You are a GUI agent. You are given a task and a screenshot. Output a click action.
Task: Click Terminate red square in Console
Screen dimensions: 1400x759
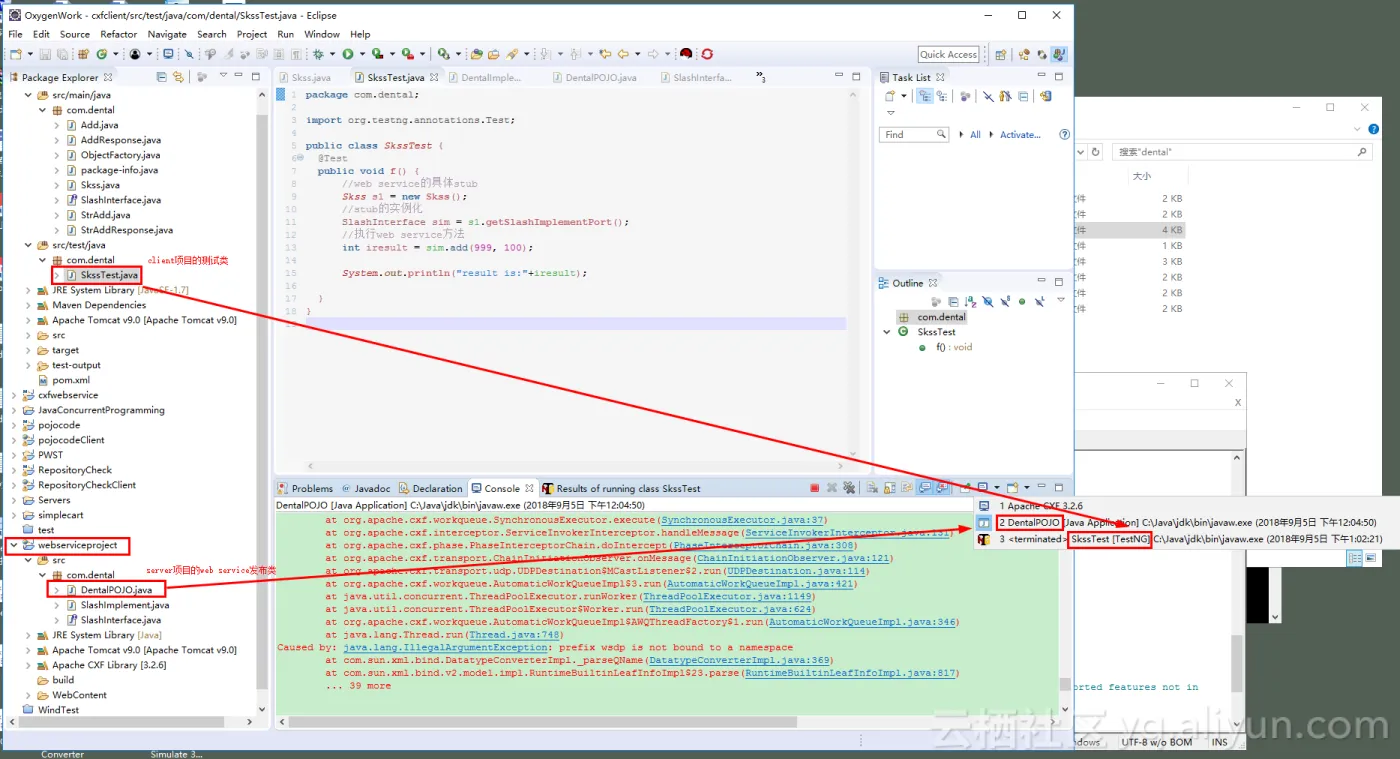point(815,488)
